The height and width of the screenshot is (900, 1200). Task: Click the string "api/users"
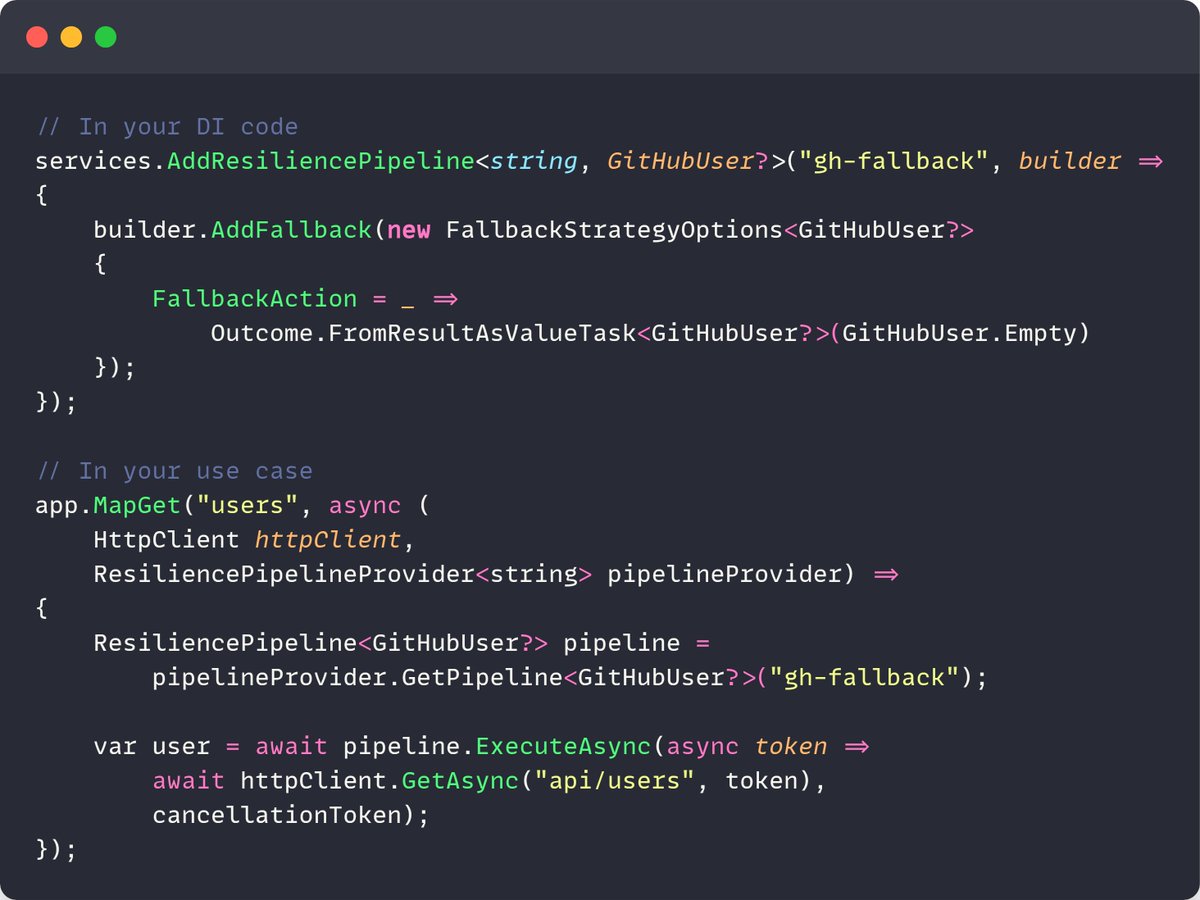point(614,780)
